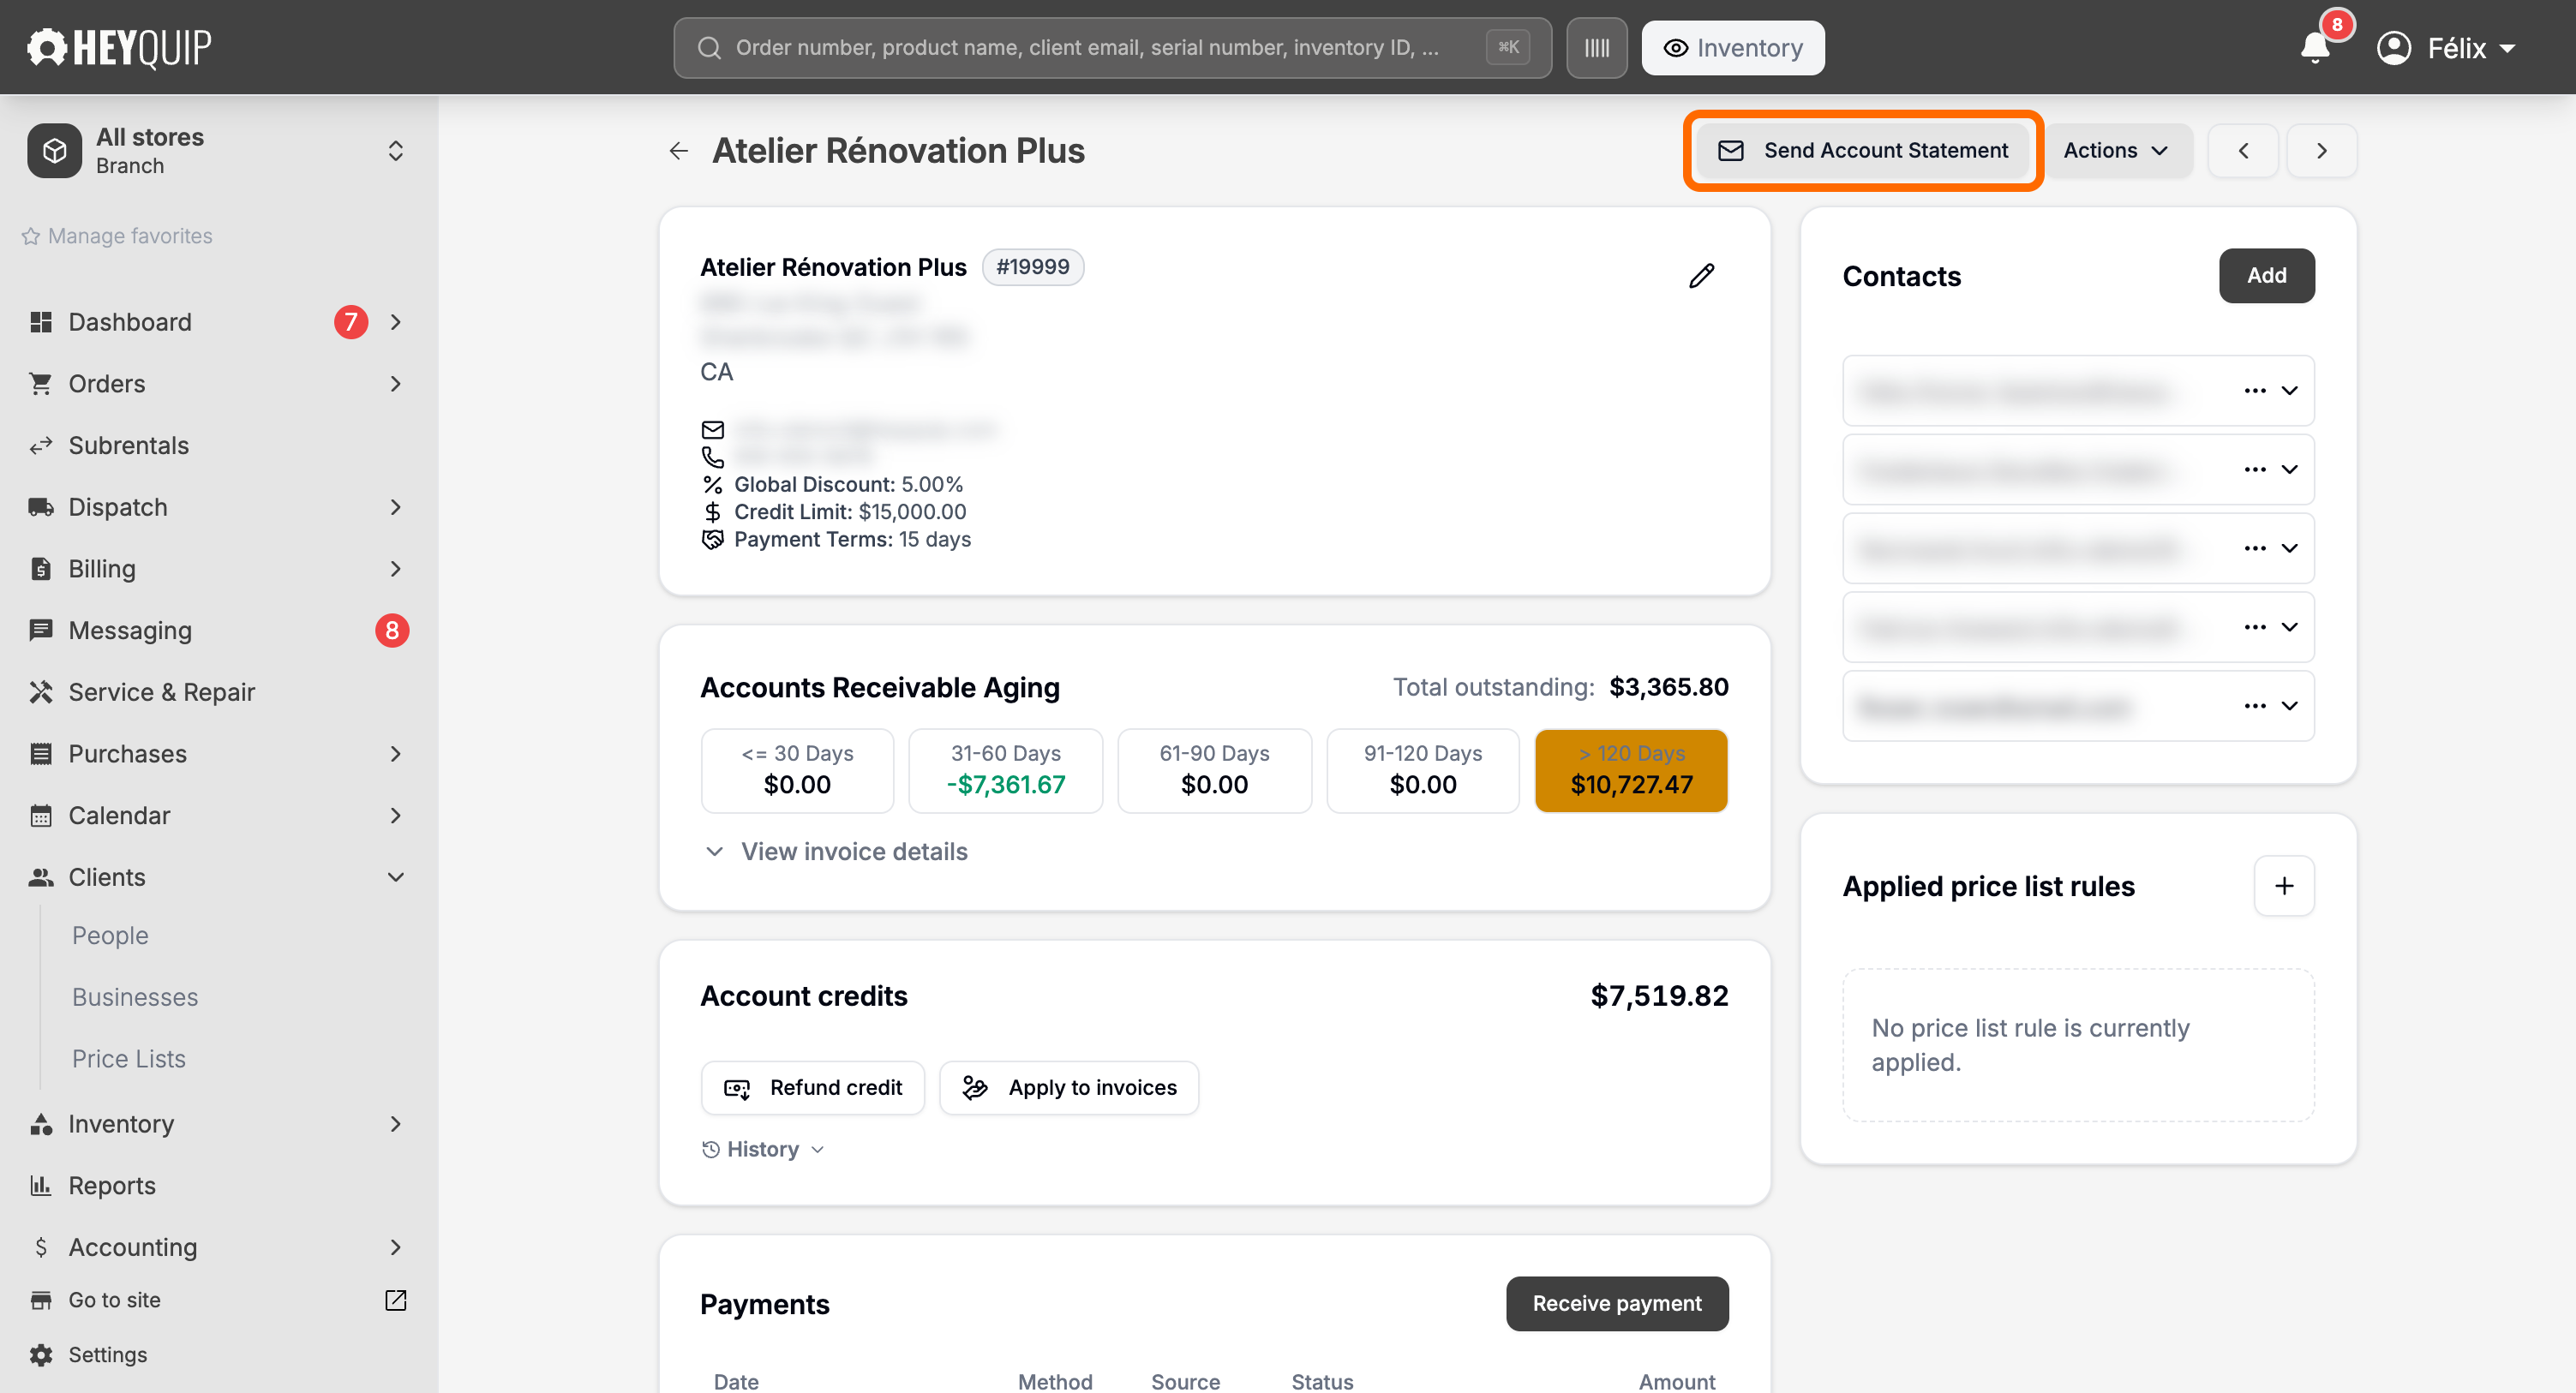
Task: Toggle the Inventory view button
Action: tap(1732, 47)
